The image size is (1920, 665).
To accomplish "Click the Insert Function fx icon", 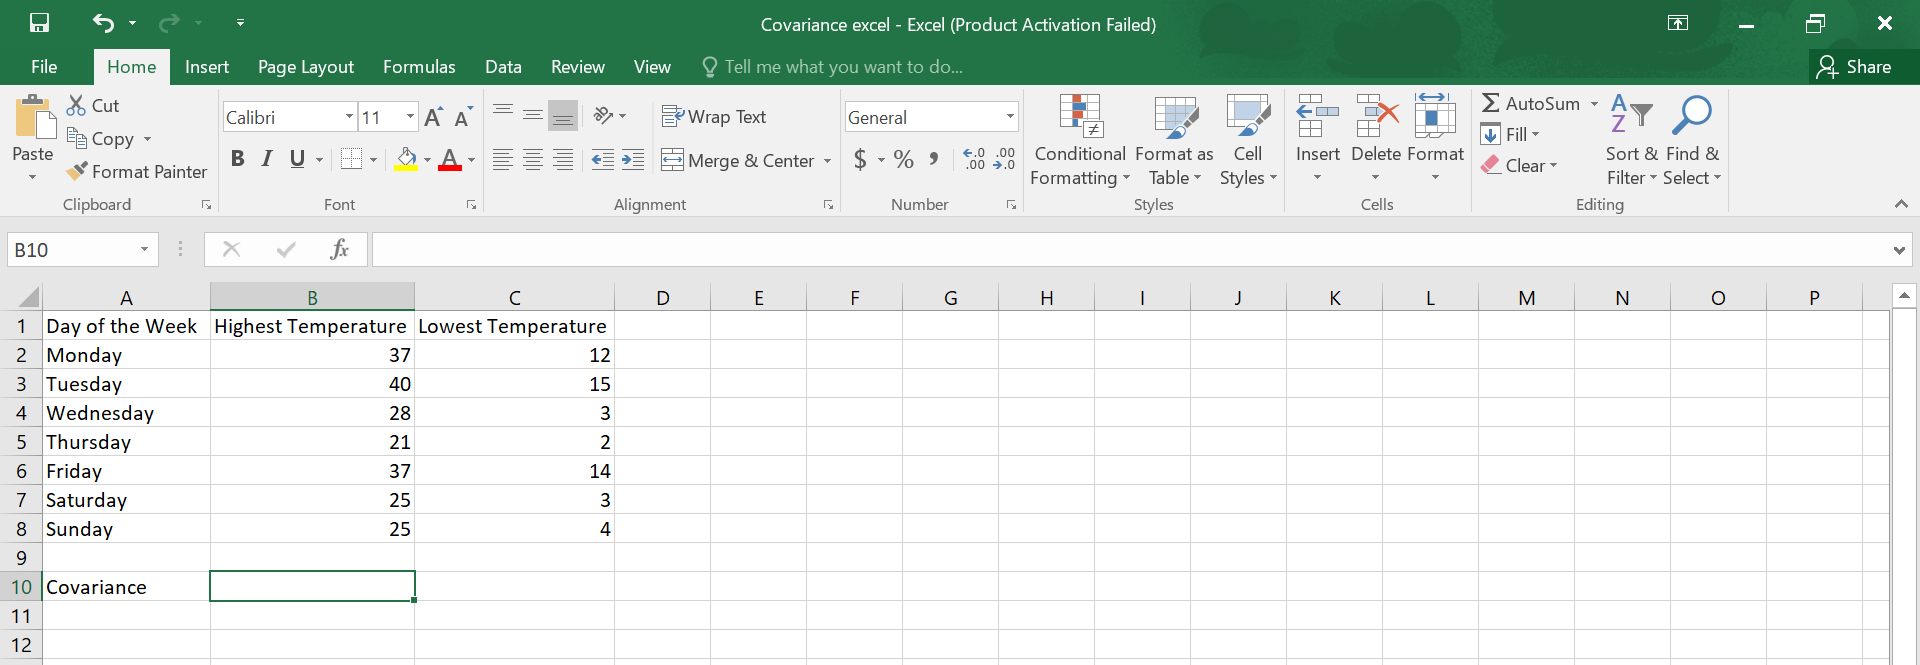I will click(x=339, y=249).
